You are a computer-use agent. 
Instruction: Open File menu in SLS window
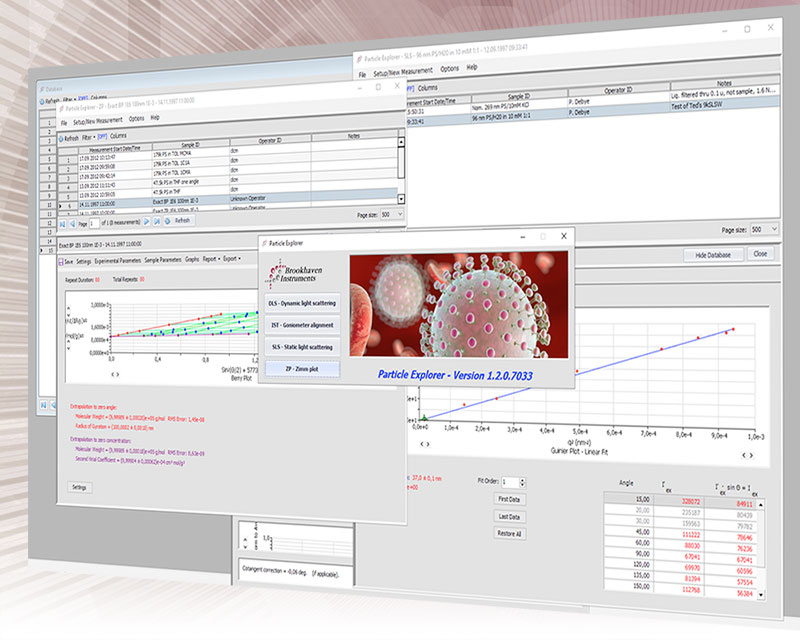[x=362, y=75]
